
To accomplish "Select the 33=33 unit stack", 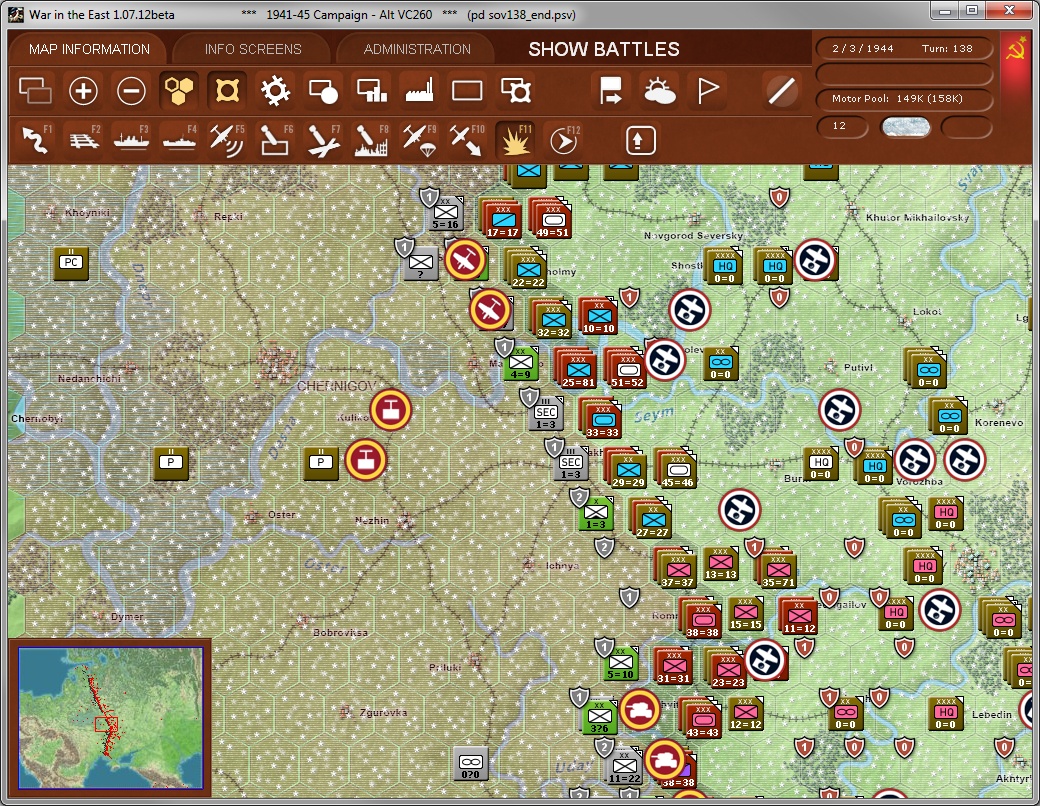I will pyautogui.click(x=601, y=418).
